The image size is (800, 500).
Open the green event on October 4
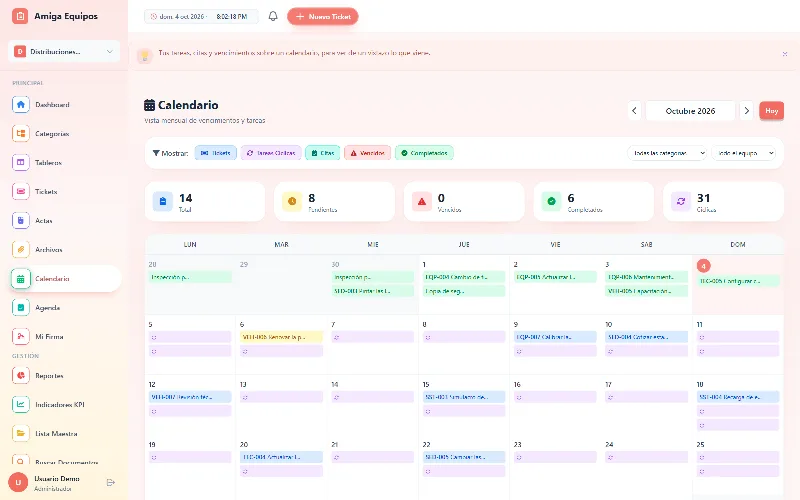click(738, 281)
